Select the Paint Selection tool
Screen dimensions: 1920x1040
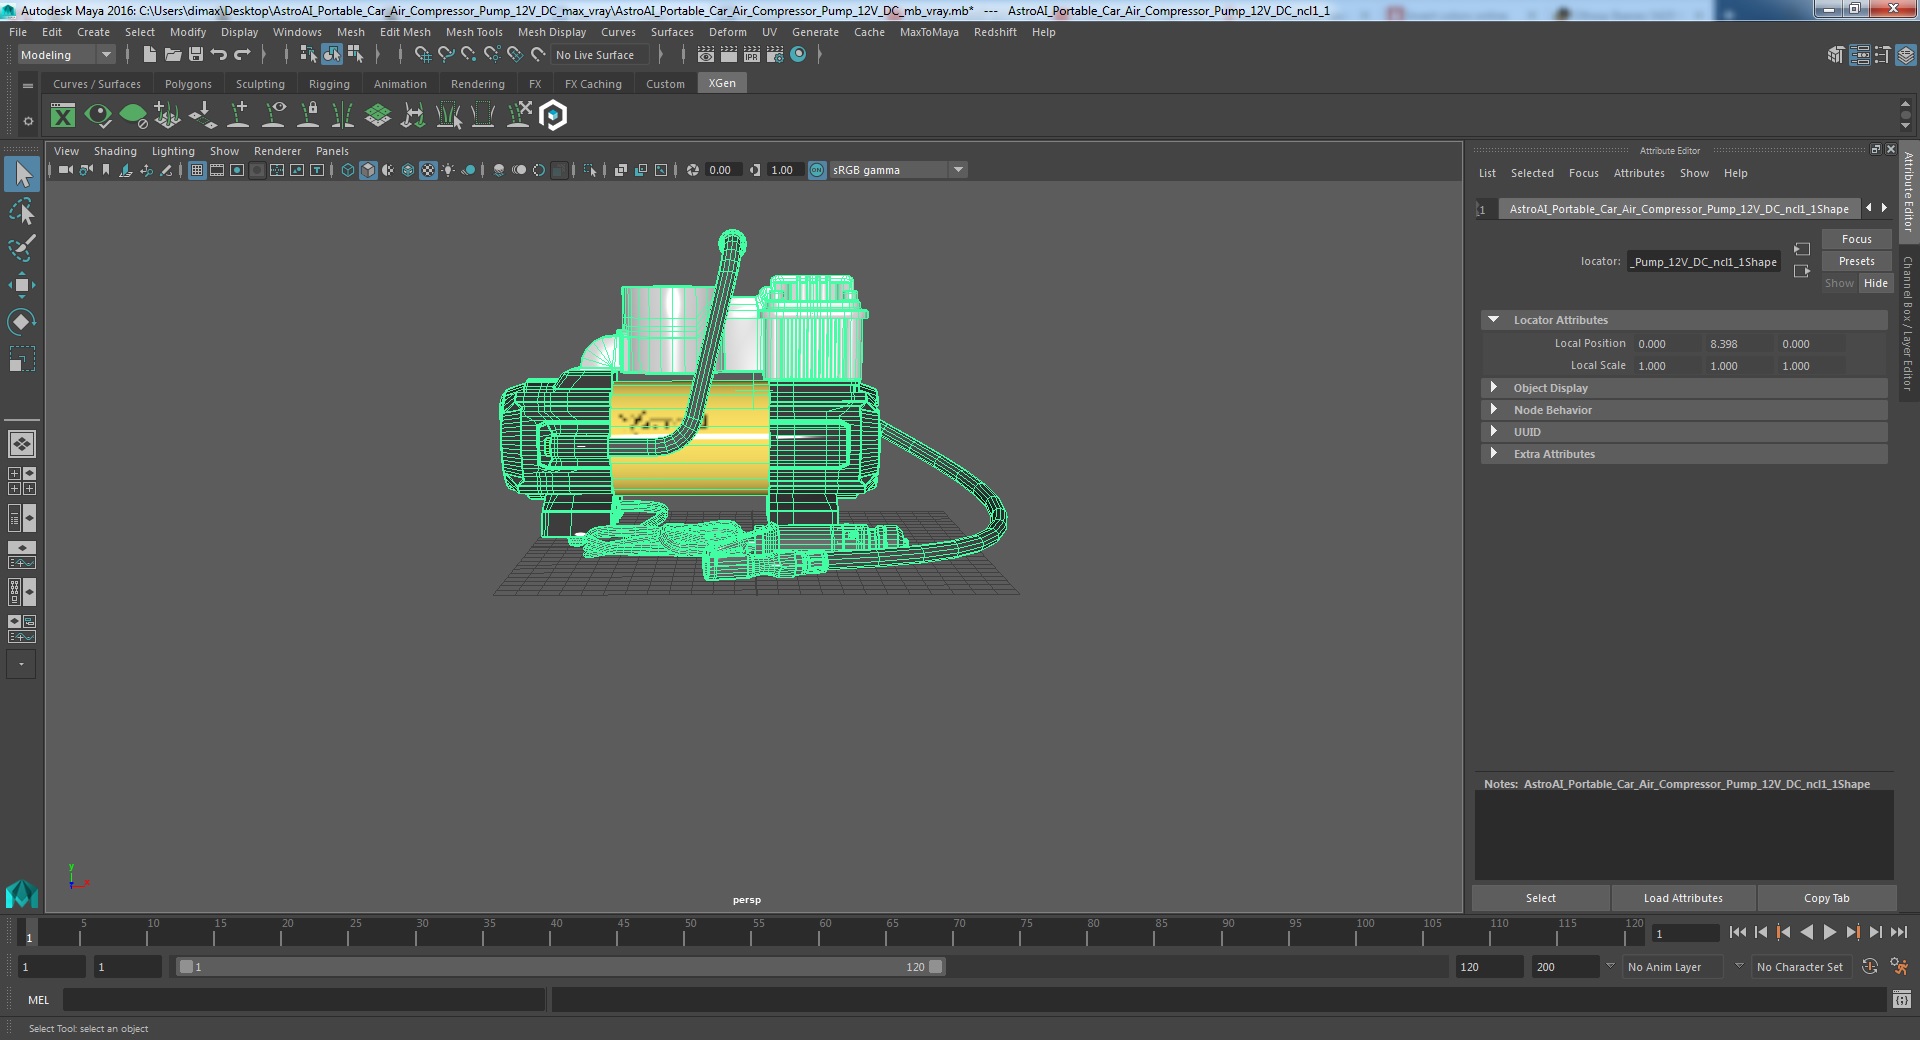coord(21,248)
